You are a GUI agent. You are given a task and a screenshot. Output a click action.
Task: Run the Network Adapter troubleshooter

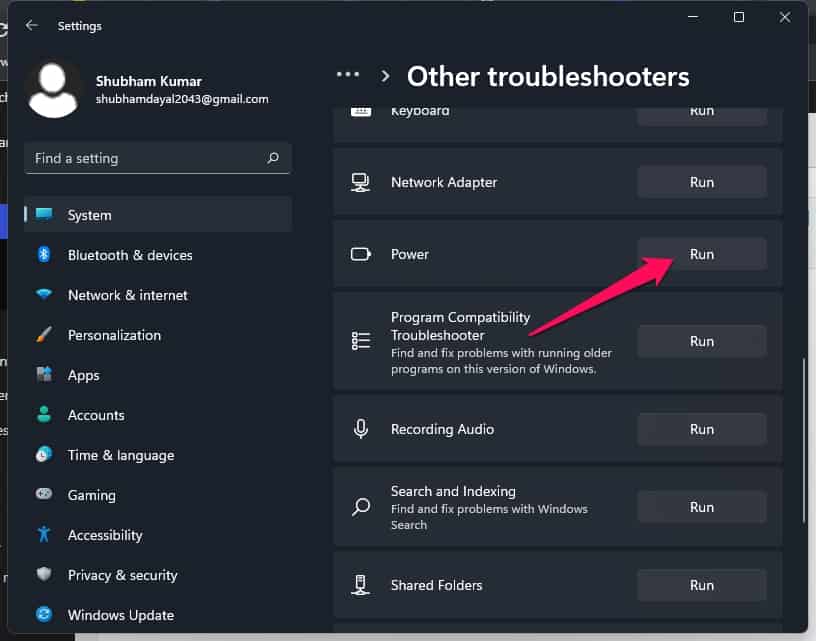pyautogui.click(x=702, y=182)
